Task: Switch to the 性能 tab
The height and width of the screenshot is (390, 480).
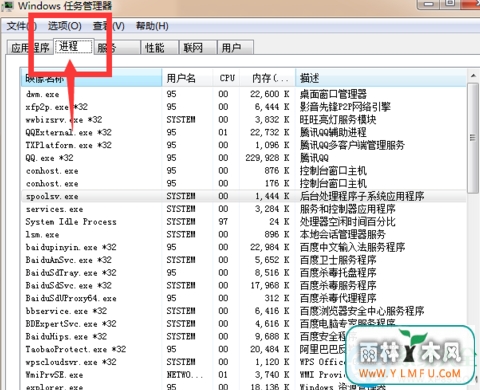Action: tap(159, 48)
